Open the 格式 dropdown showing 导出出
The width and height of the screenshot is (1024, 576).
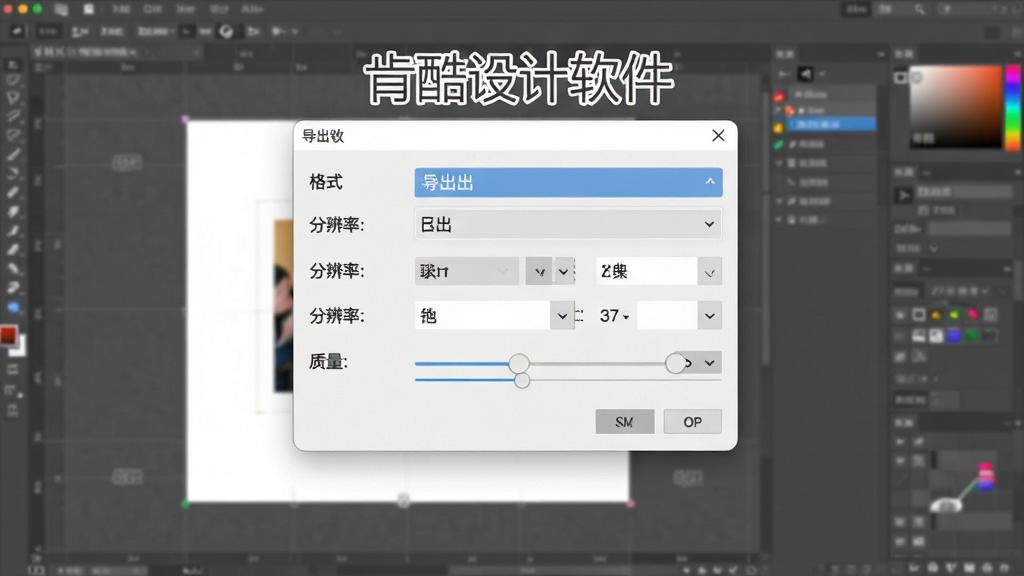pos(568,182)
